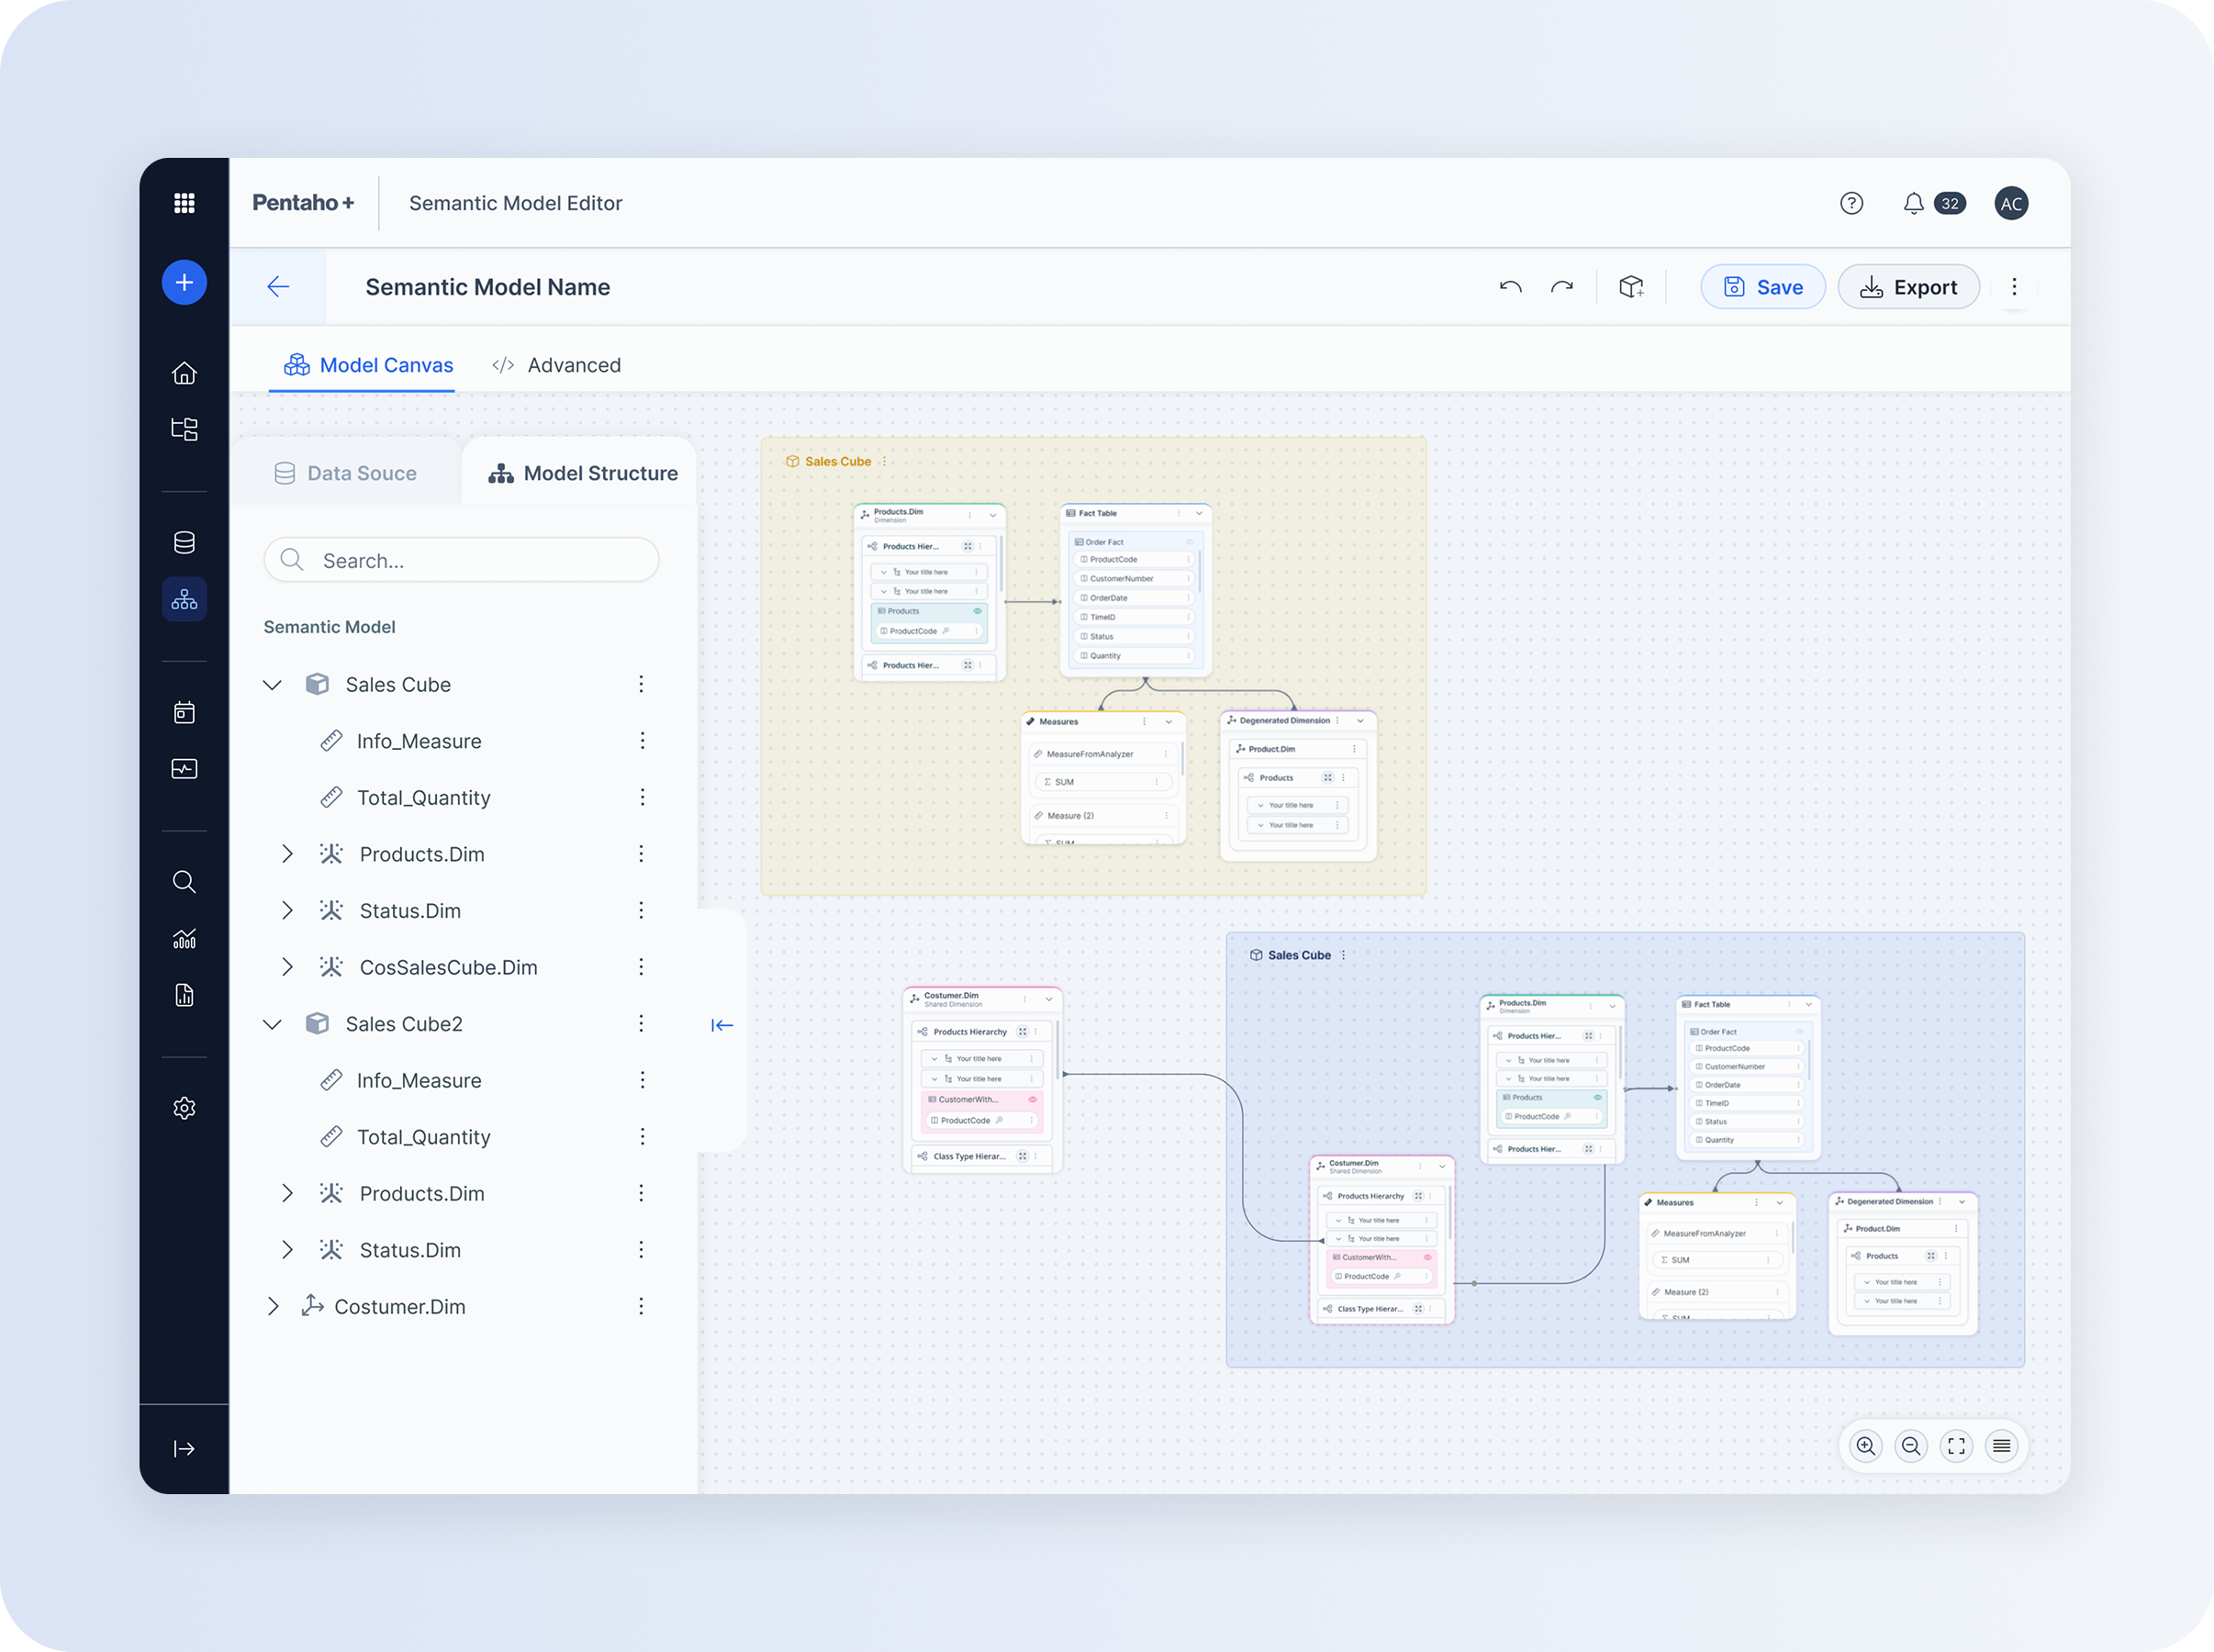Undo the last change
Viewport: 2214px width, 1652px height.
pos(1510,287)
